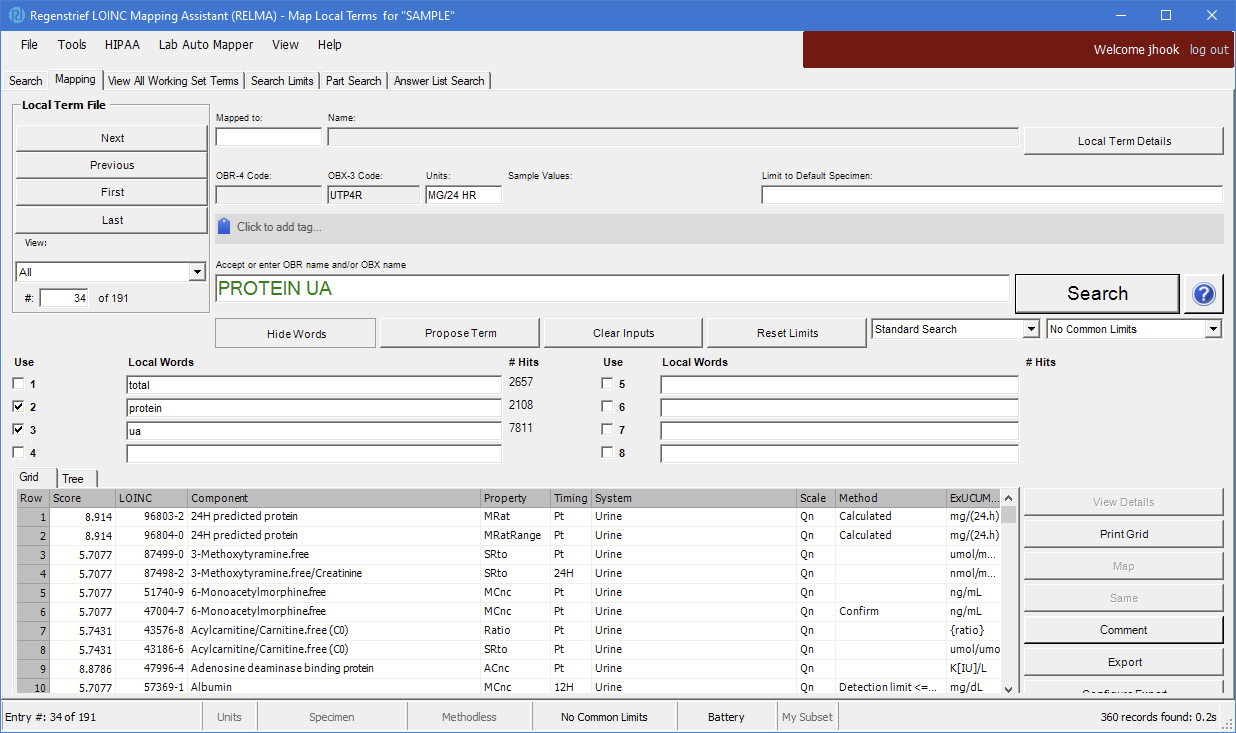Viewport: 1236px width, 733px height.
Task: Select row 10 Albumin in the grid
Action: [508, 687]
